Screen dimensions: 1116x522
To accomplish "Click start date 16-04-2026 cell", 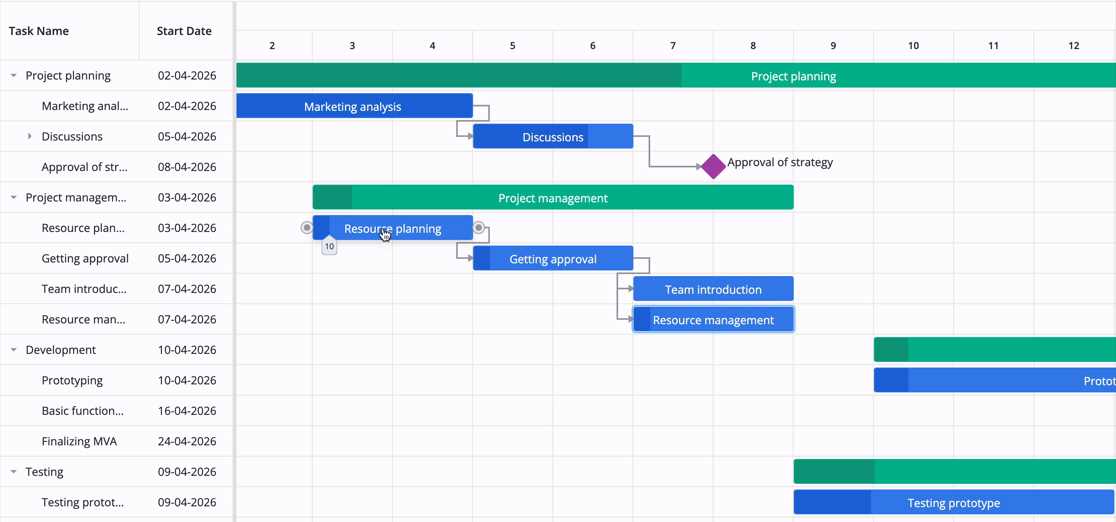I will click(x=186, y=411).
